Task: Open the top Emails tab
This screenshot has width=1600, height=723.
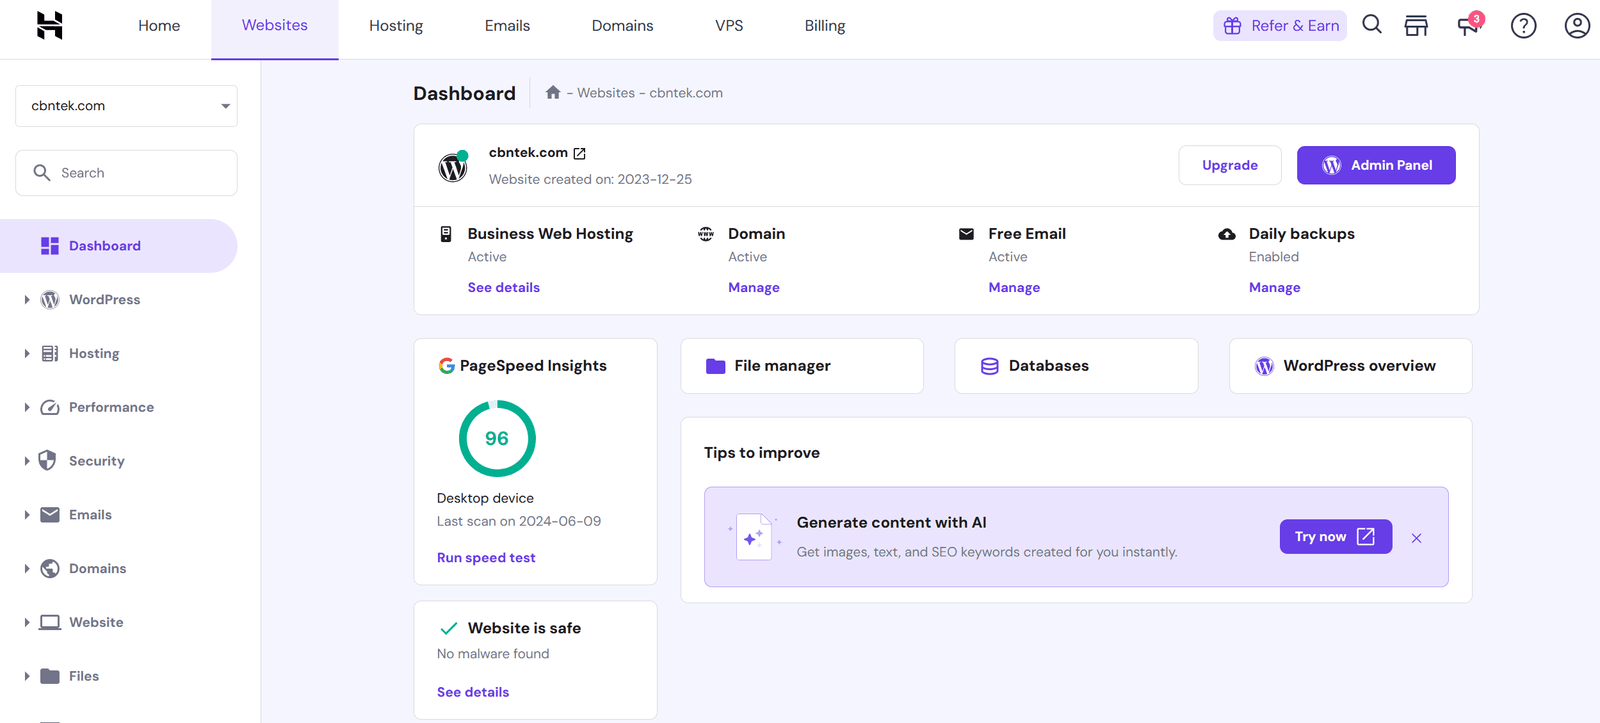Action: 507,26
